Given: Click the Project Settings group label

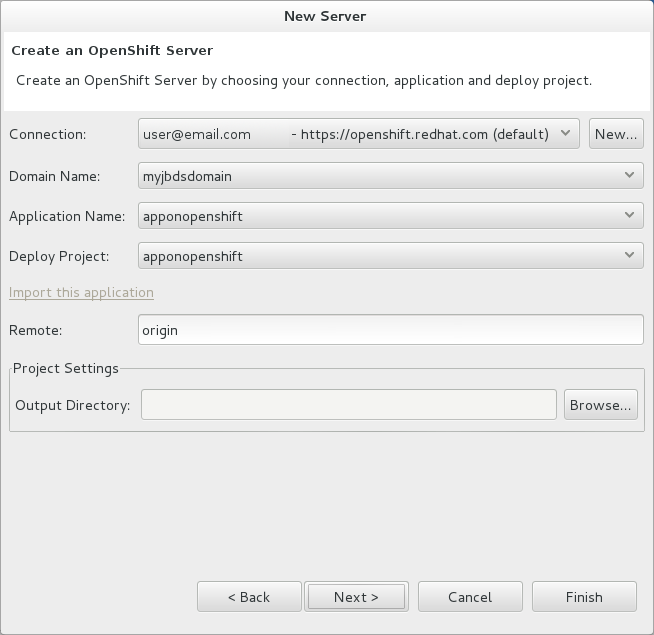Looking at the screenshot, I should (66, 368).
